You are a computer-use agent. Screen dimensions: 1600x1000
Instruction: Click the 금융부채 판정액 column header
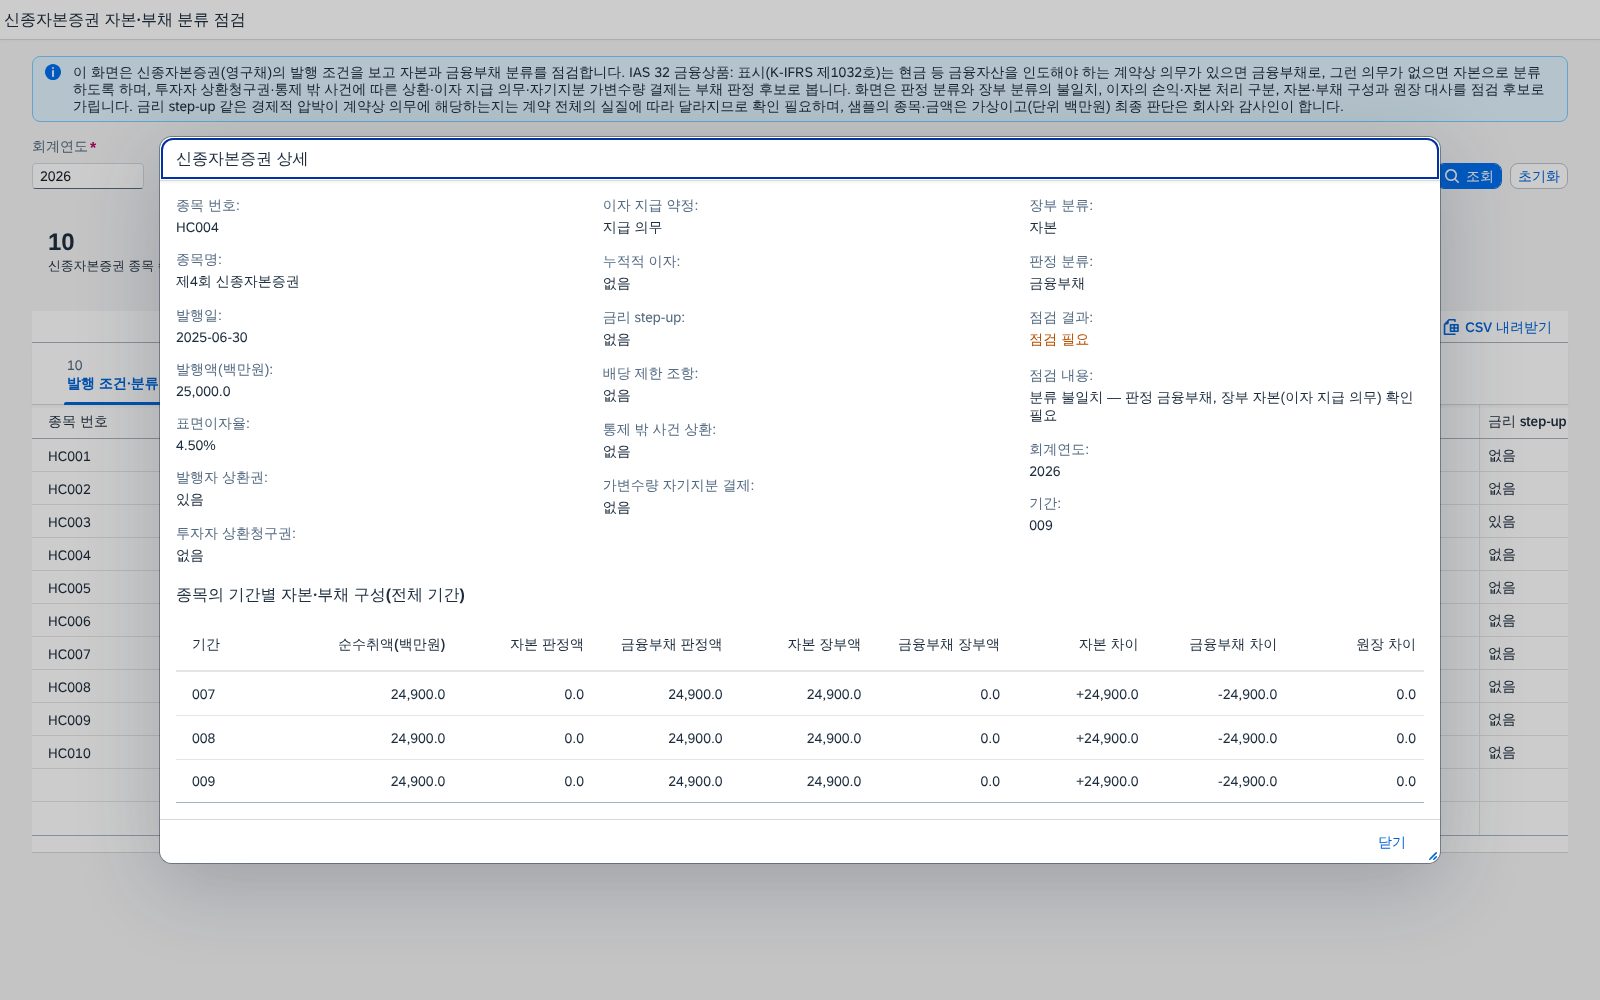coord(671,645)
